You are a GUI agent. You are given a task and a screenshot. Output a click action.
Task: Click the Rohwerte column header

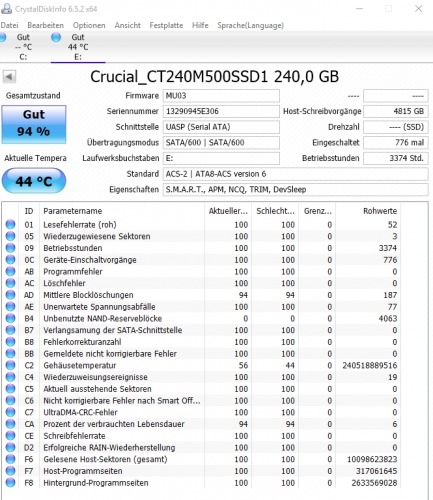(368, 211)
